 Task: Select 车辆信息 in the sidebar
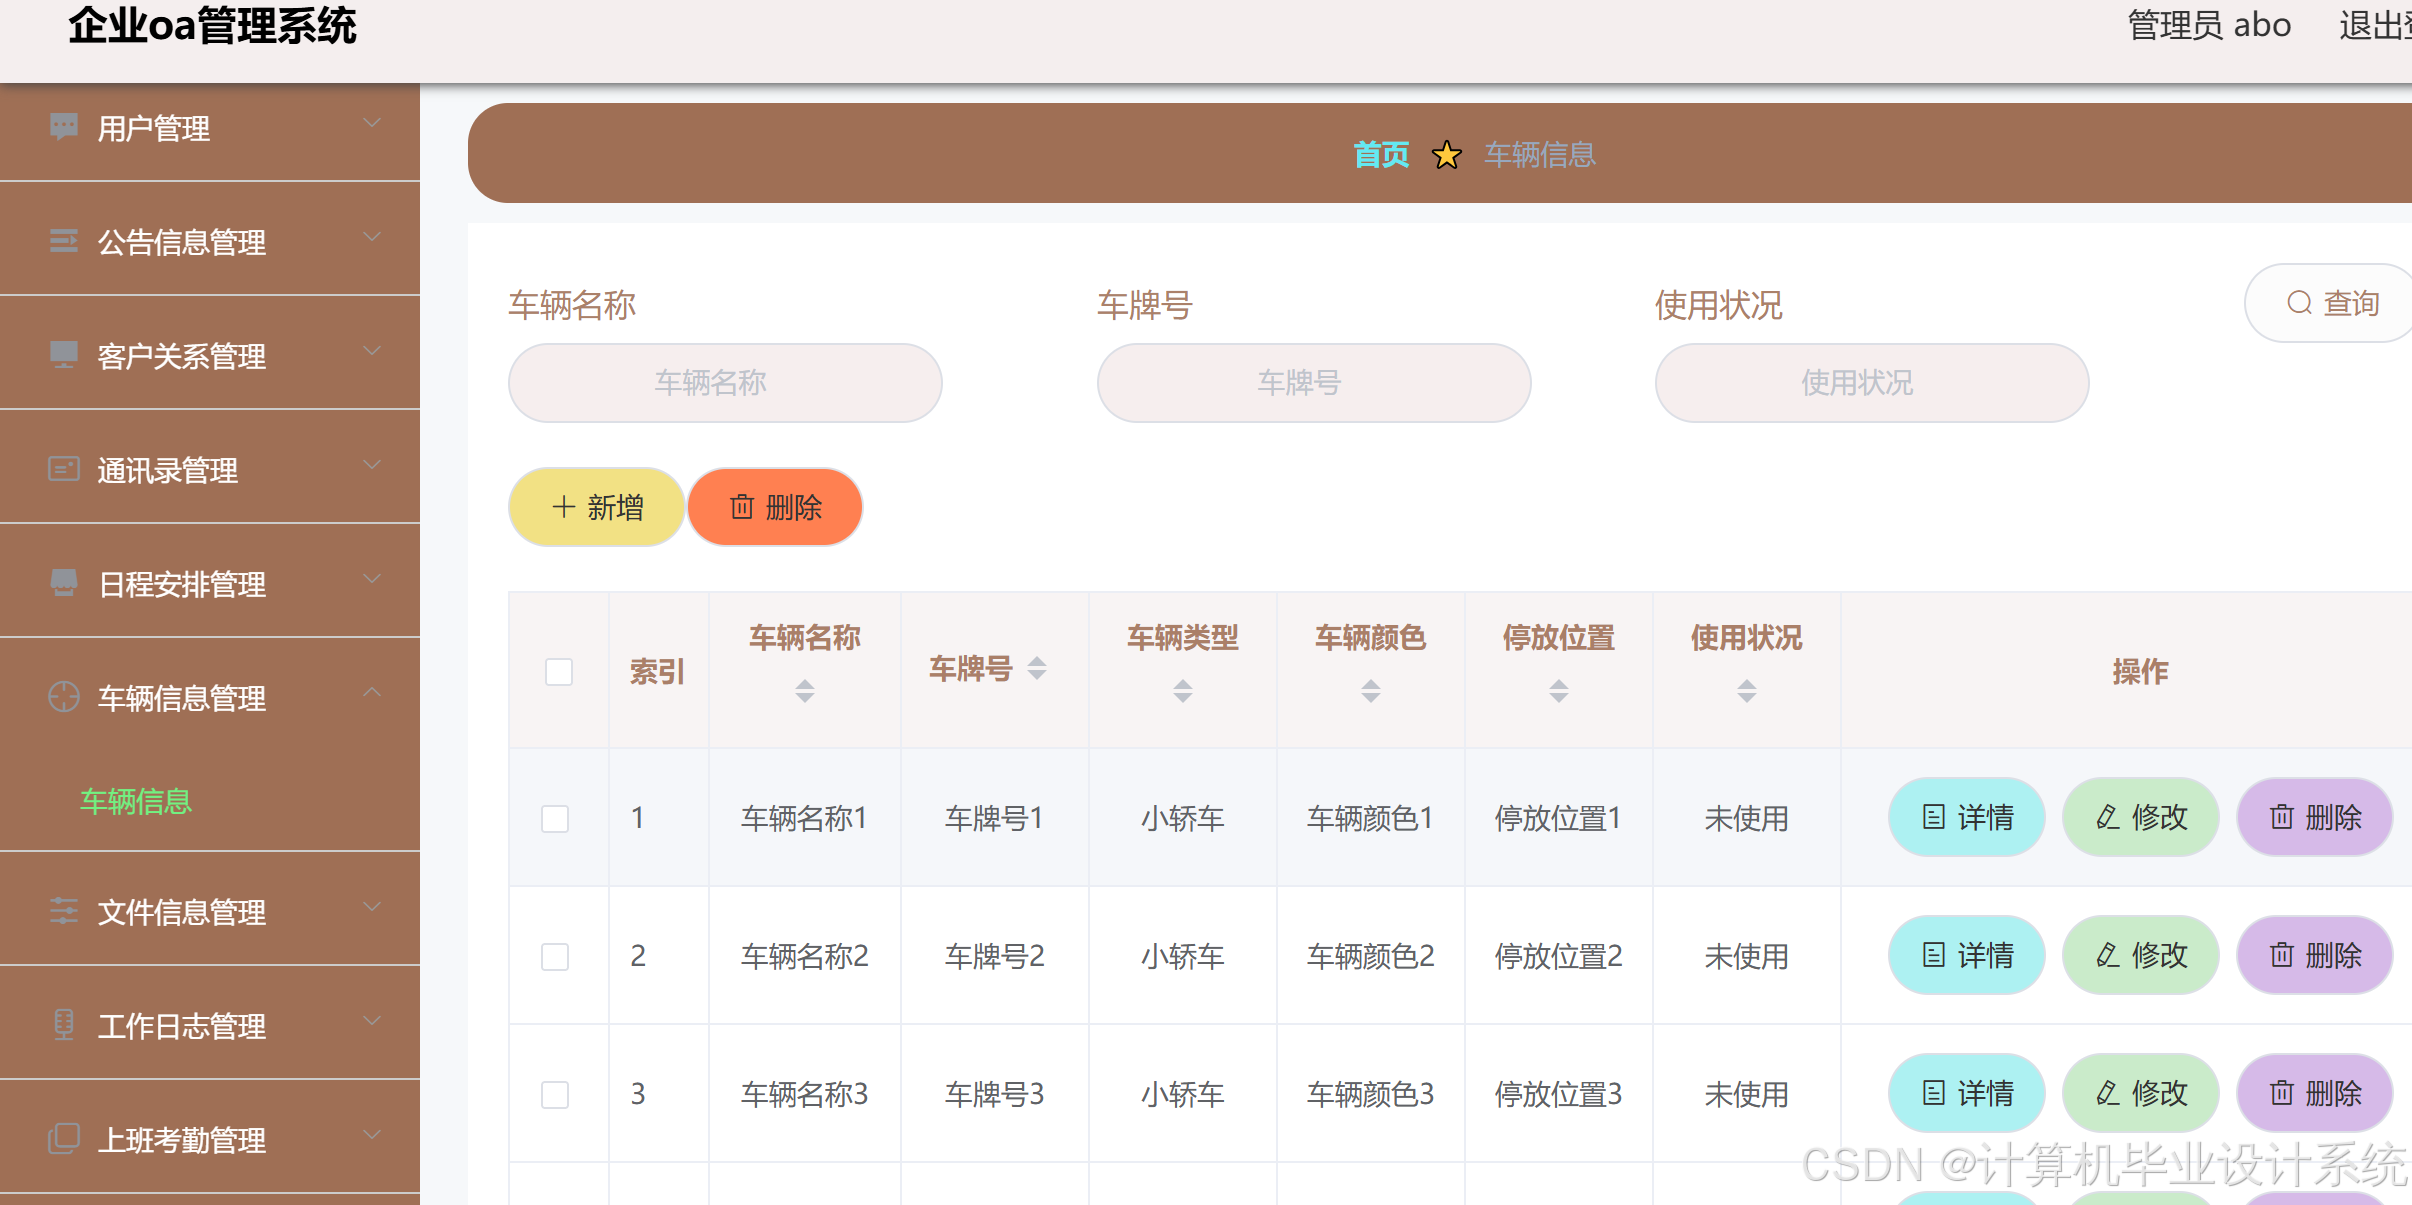136,801
